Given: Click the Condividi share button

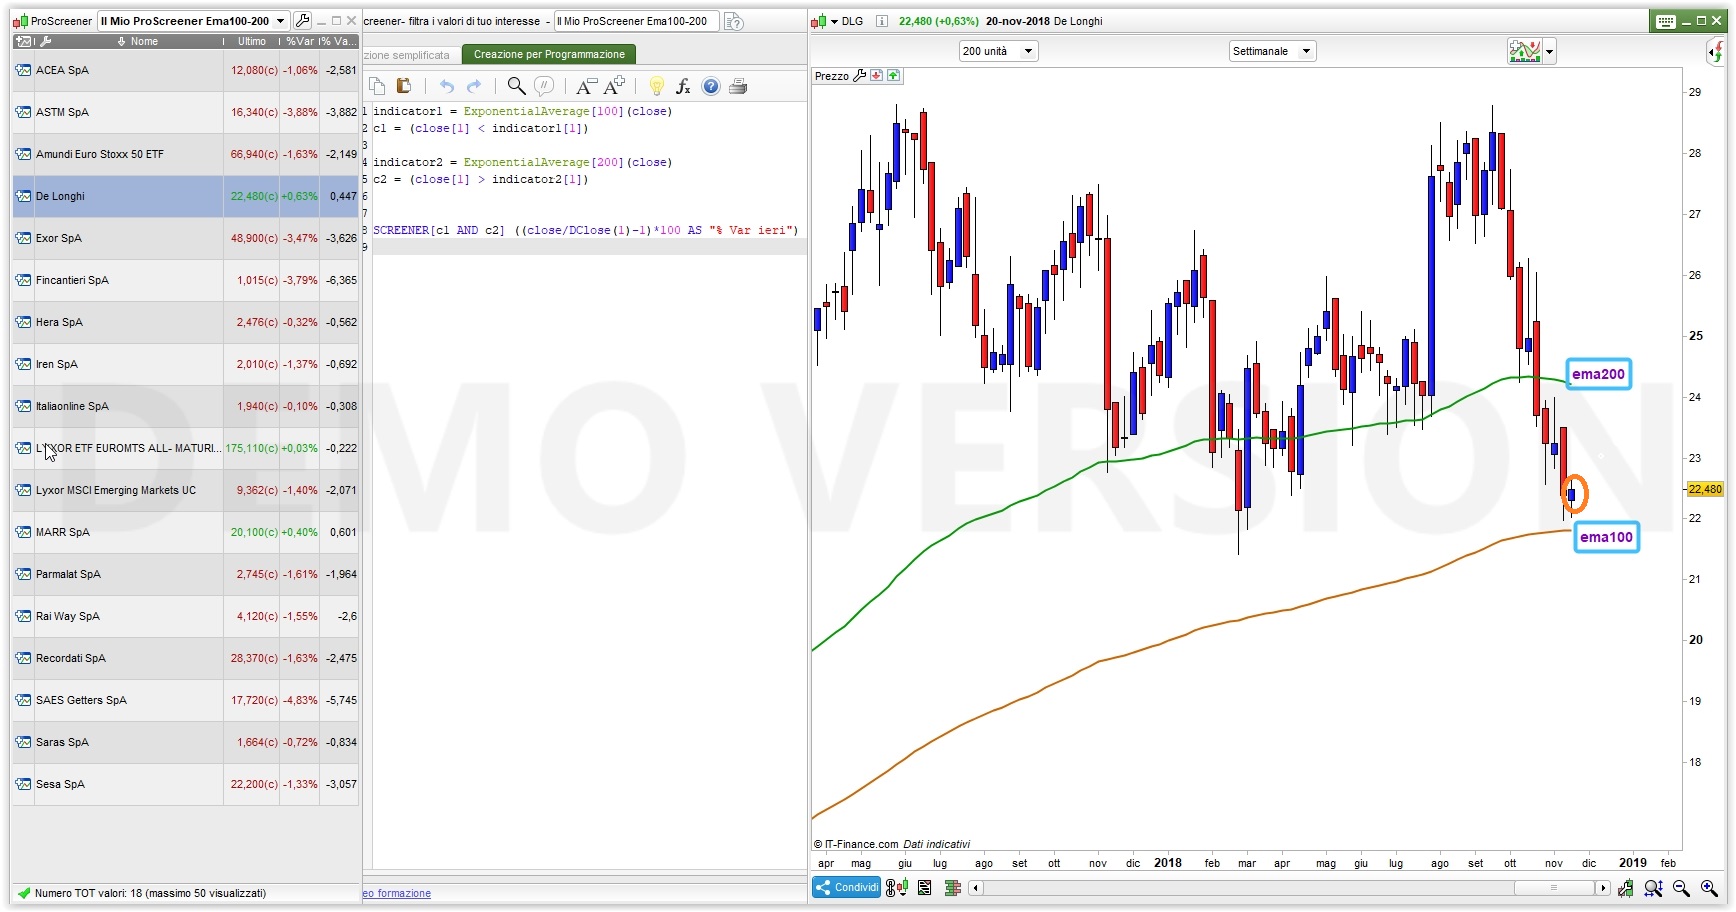Looking at the screenshot, I should [846, 887].
